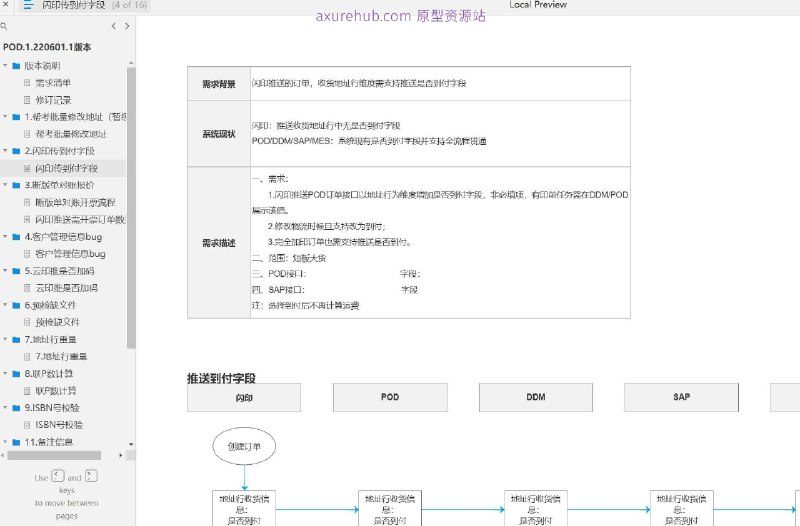Screen dimensions: 800x526
Task: Close the sitemap panel with the X icon
Action: [6, 4]
